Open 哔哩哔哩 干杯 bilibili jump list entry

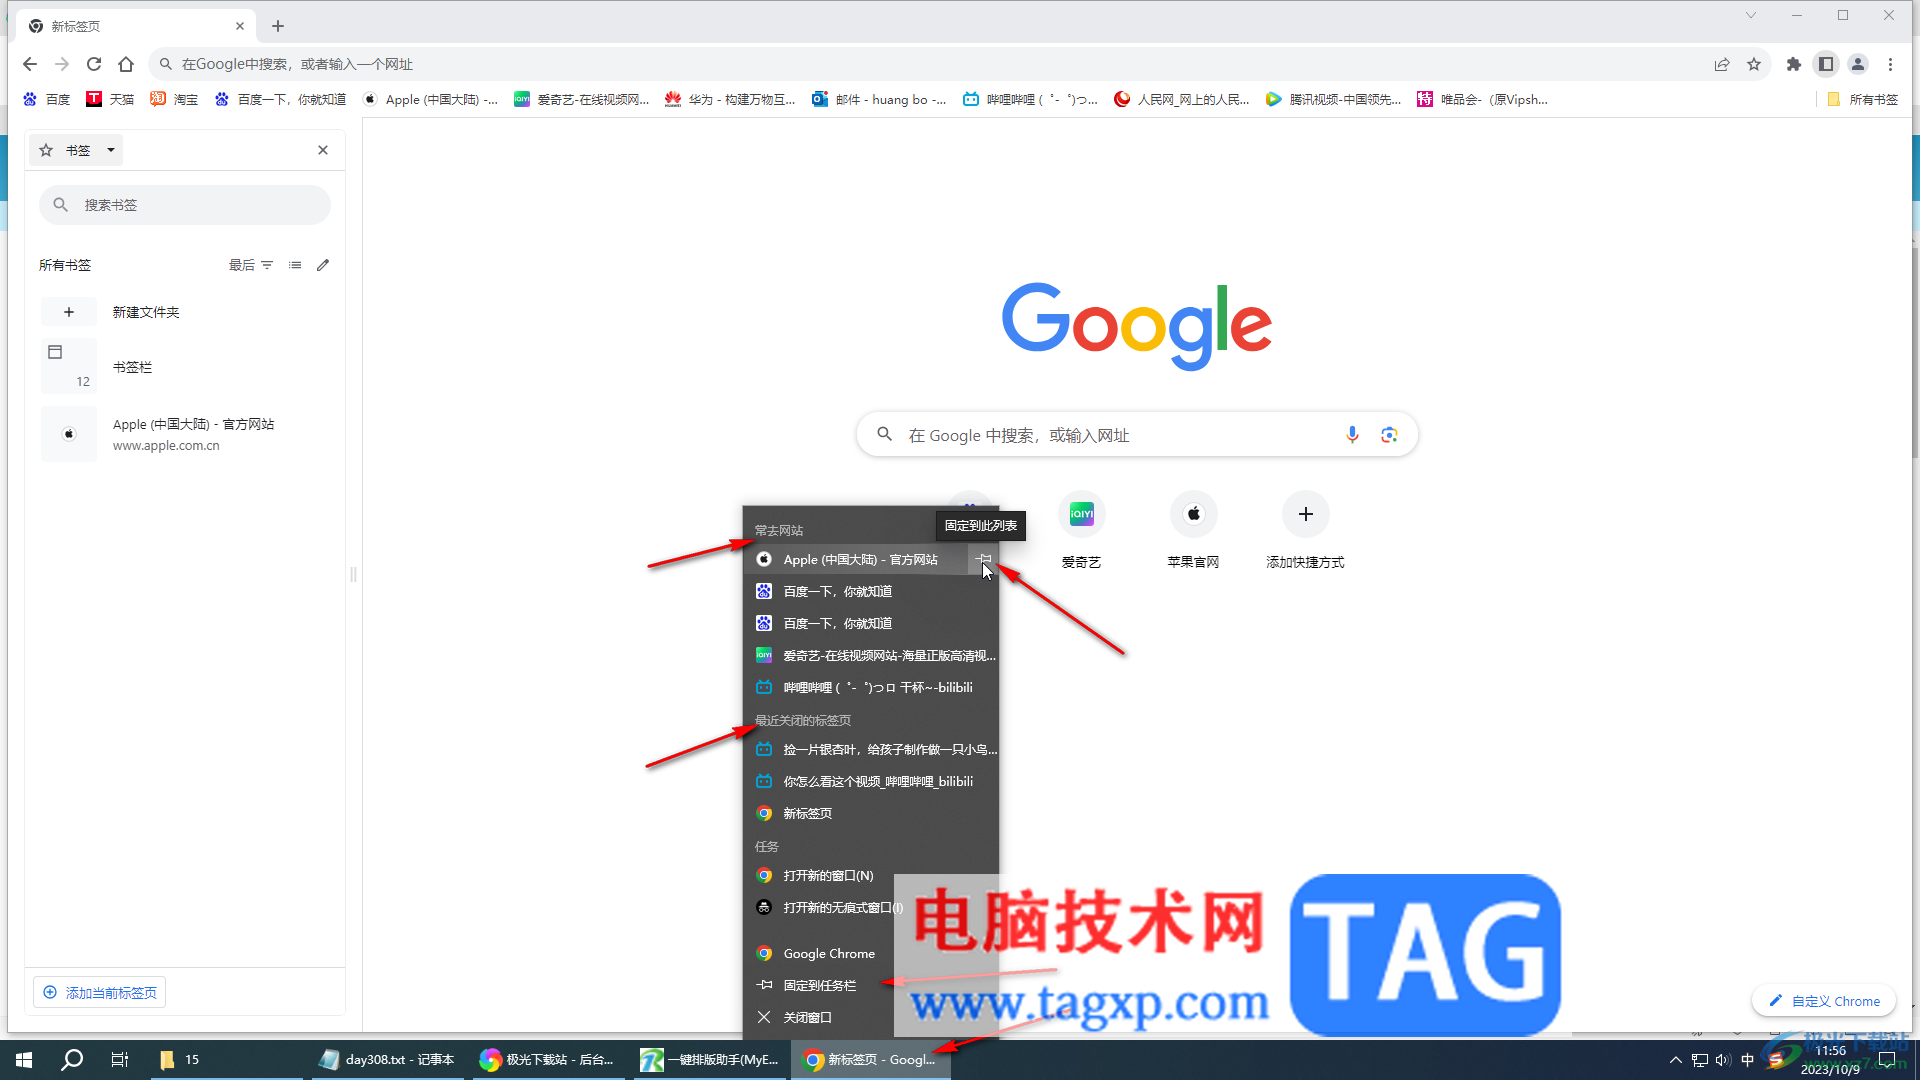[x=871, y=688]
